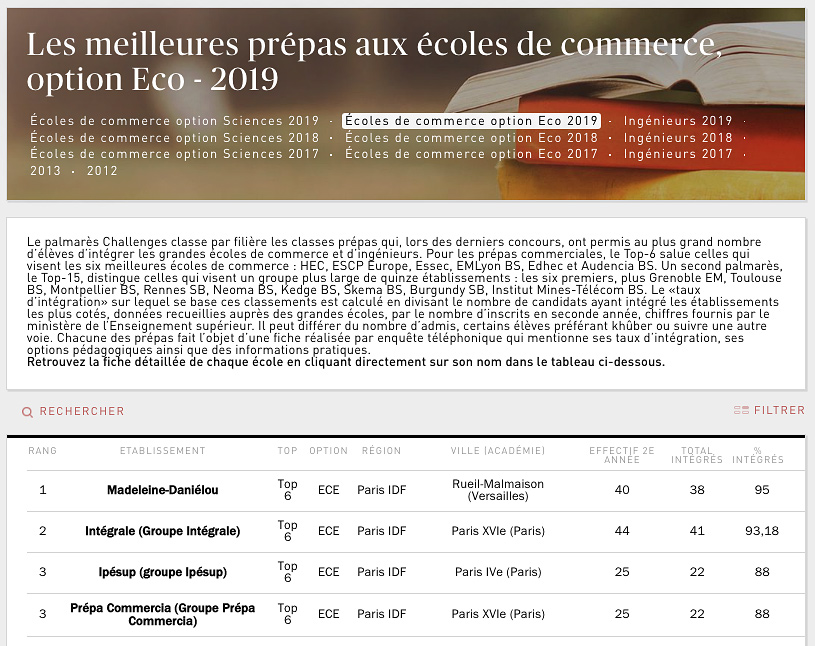Viewport: 815px width, 646px height.
Task: Open Écoles de commerce option Sciences 2019
Action: point(174,121)
